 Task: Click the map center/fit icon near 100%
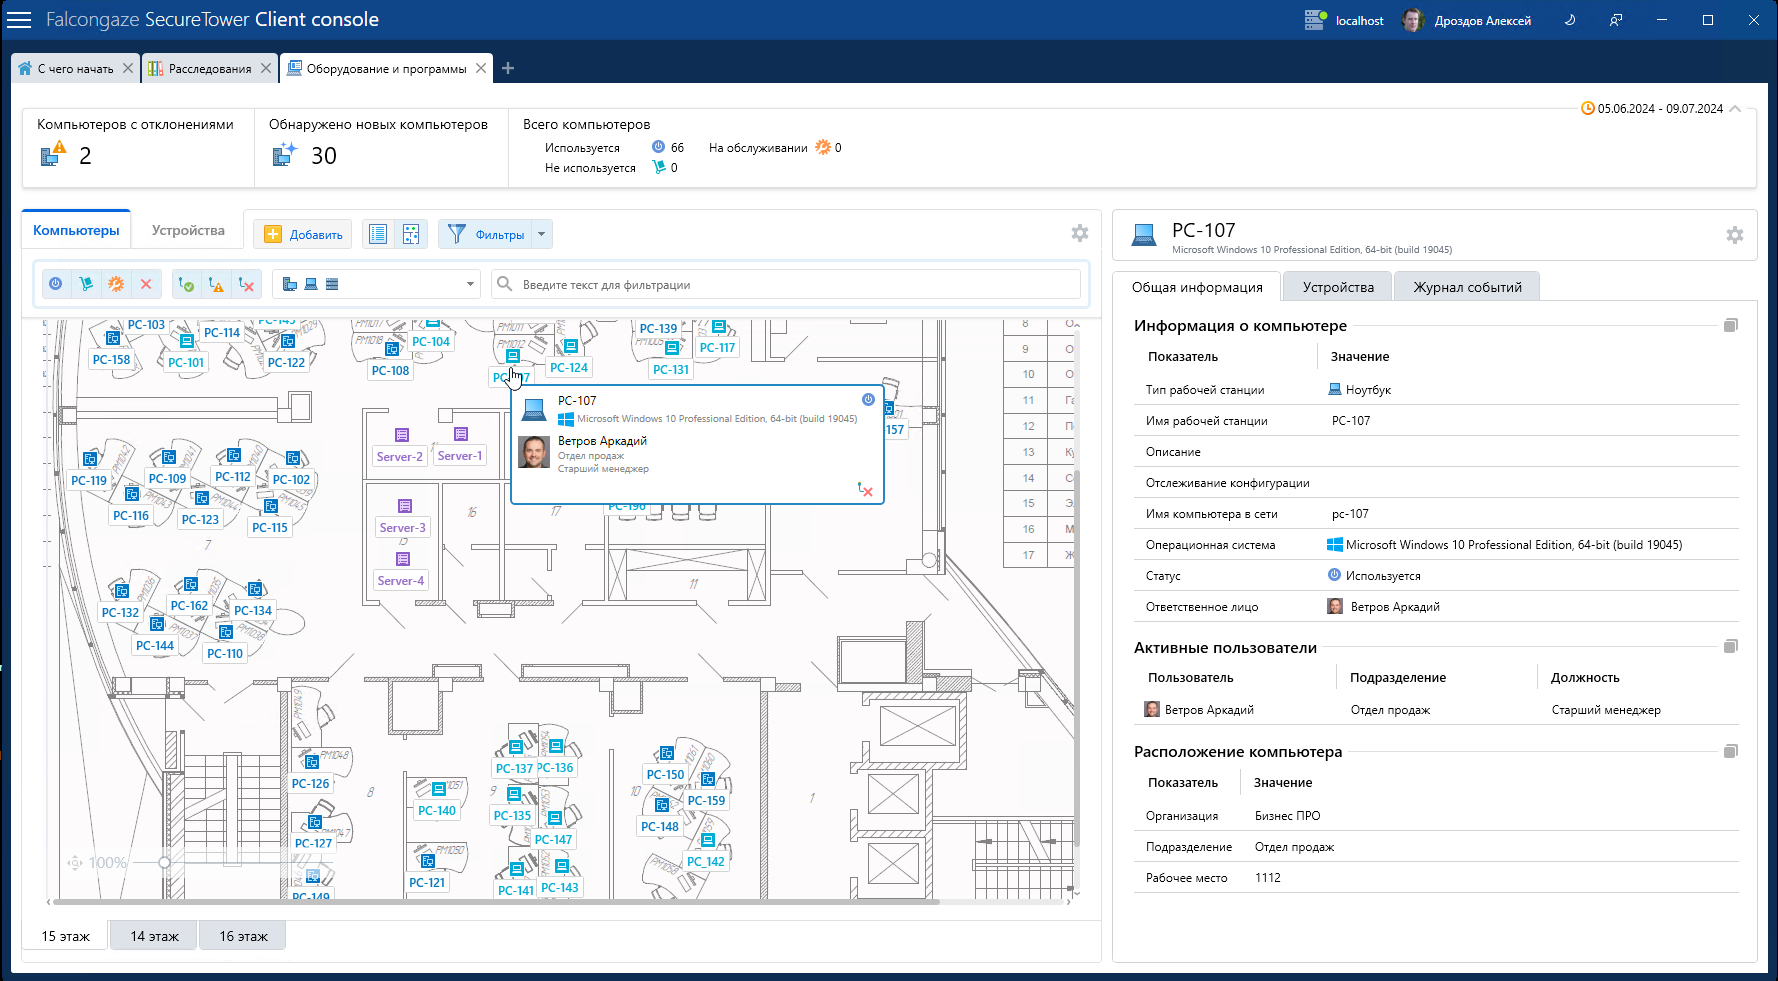[x=75, y=862]
